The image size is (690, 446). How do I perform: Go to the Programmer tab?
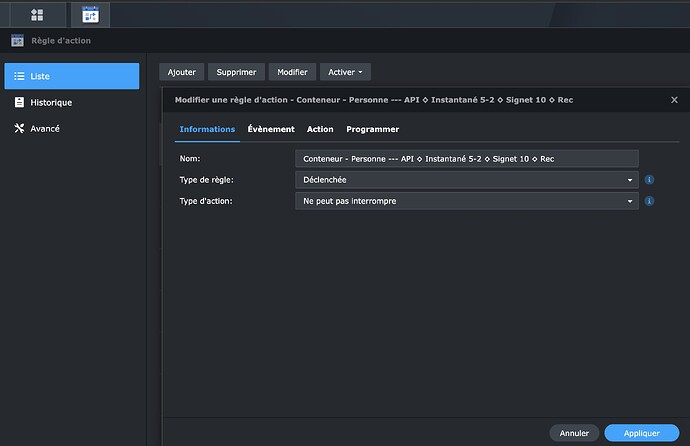(x=372, y=129)
